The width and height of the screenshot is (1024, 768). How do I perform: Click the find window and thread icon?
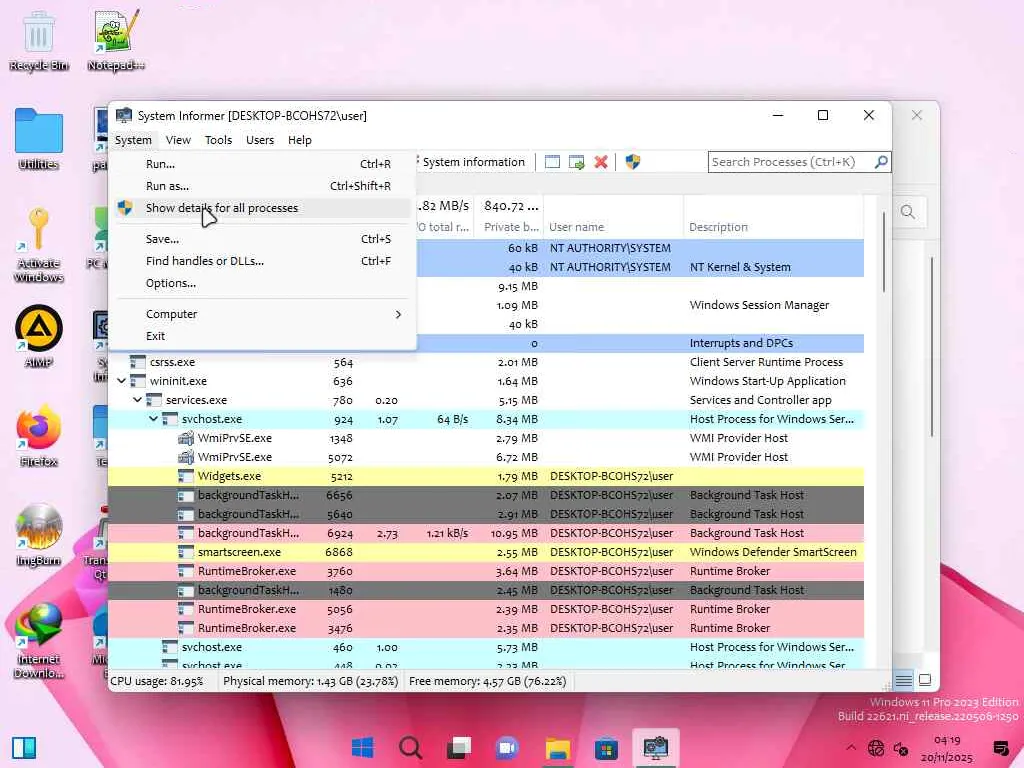click(x=577, y=162)
